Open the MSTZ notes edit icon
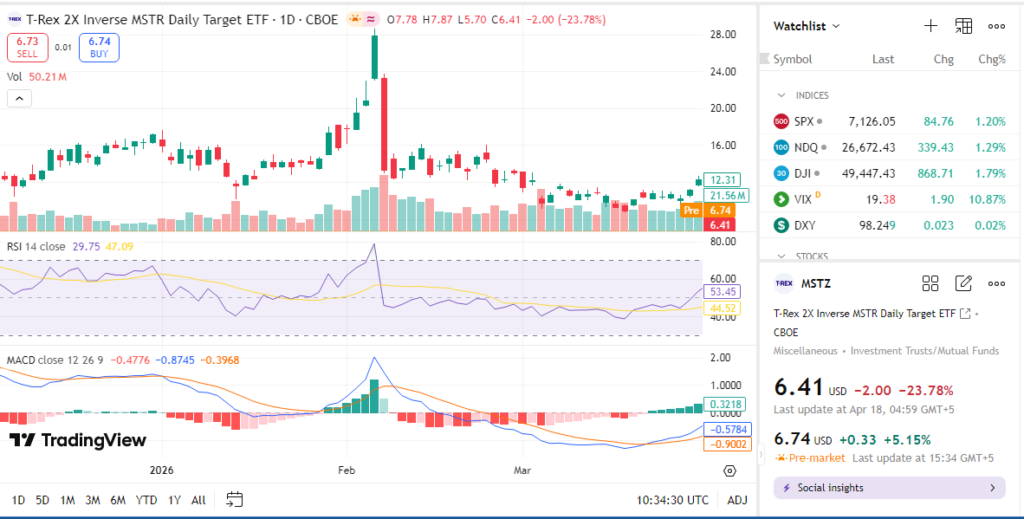1024x519 pixels. (x=963, y=283)
